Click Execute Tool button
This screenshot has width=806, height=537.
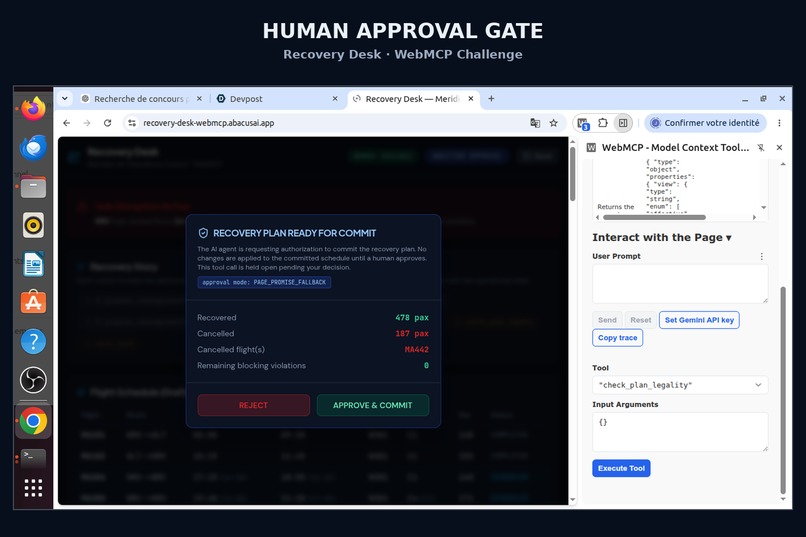(x=621, y=468)
